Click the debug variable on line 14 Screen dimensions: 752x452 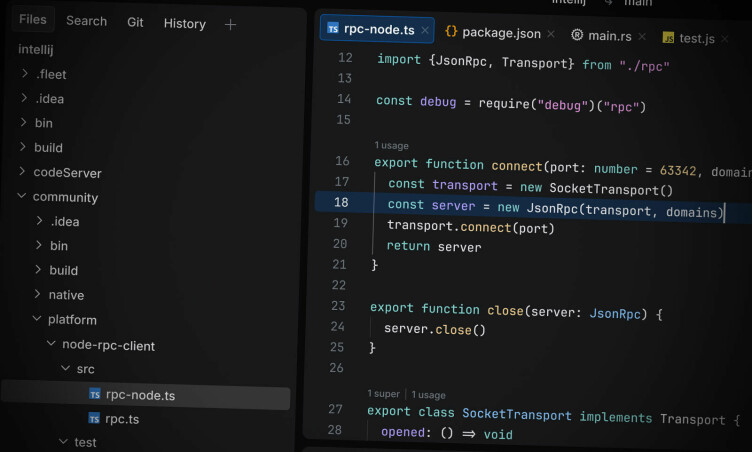pos(438,102)
